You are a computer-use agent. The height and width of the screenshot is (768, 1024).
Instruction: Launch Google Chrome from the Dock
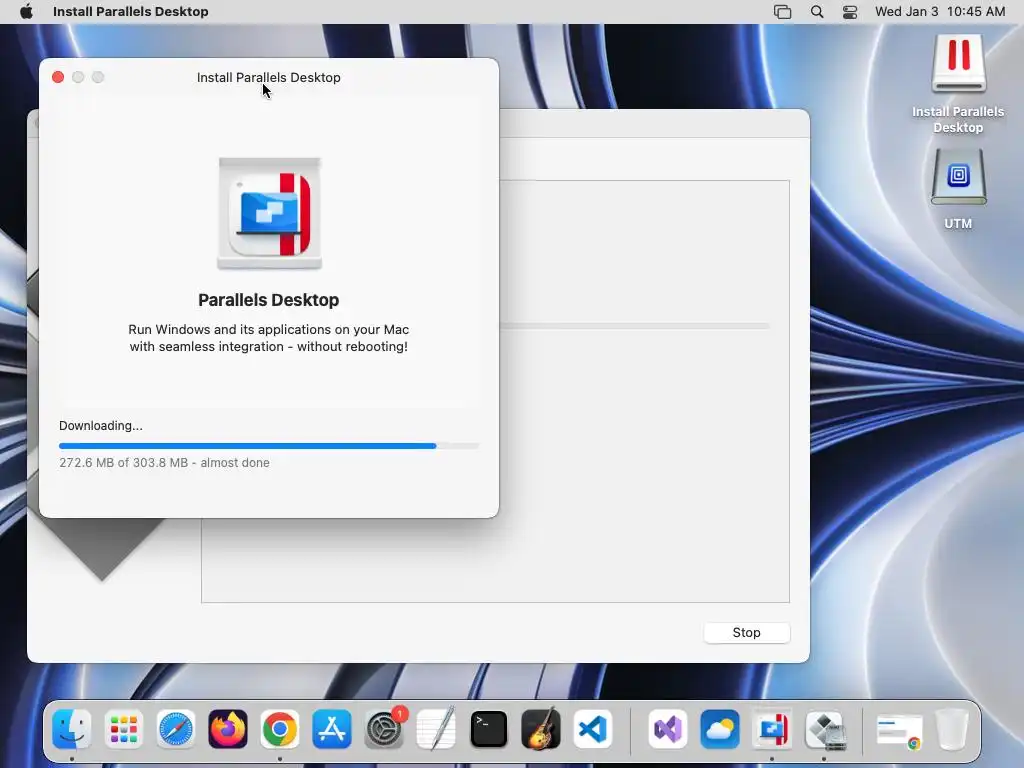point(280,729)
